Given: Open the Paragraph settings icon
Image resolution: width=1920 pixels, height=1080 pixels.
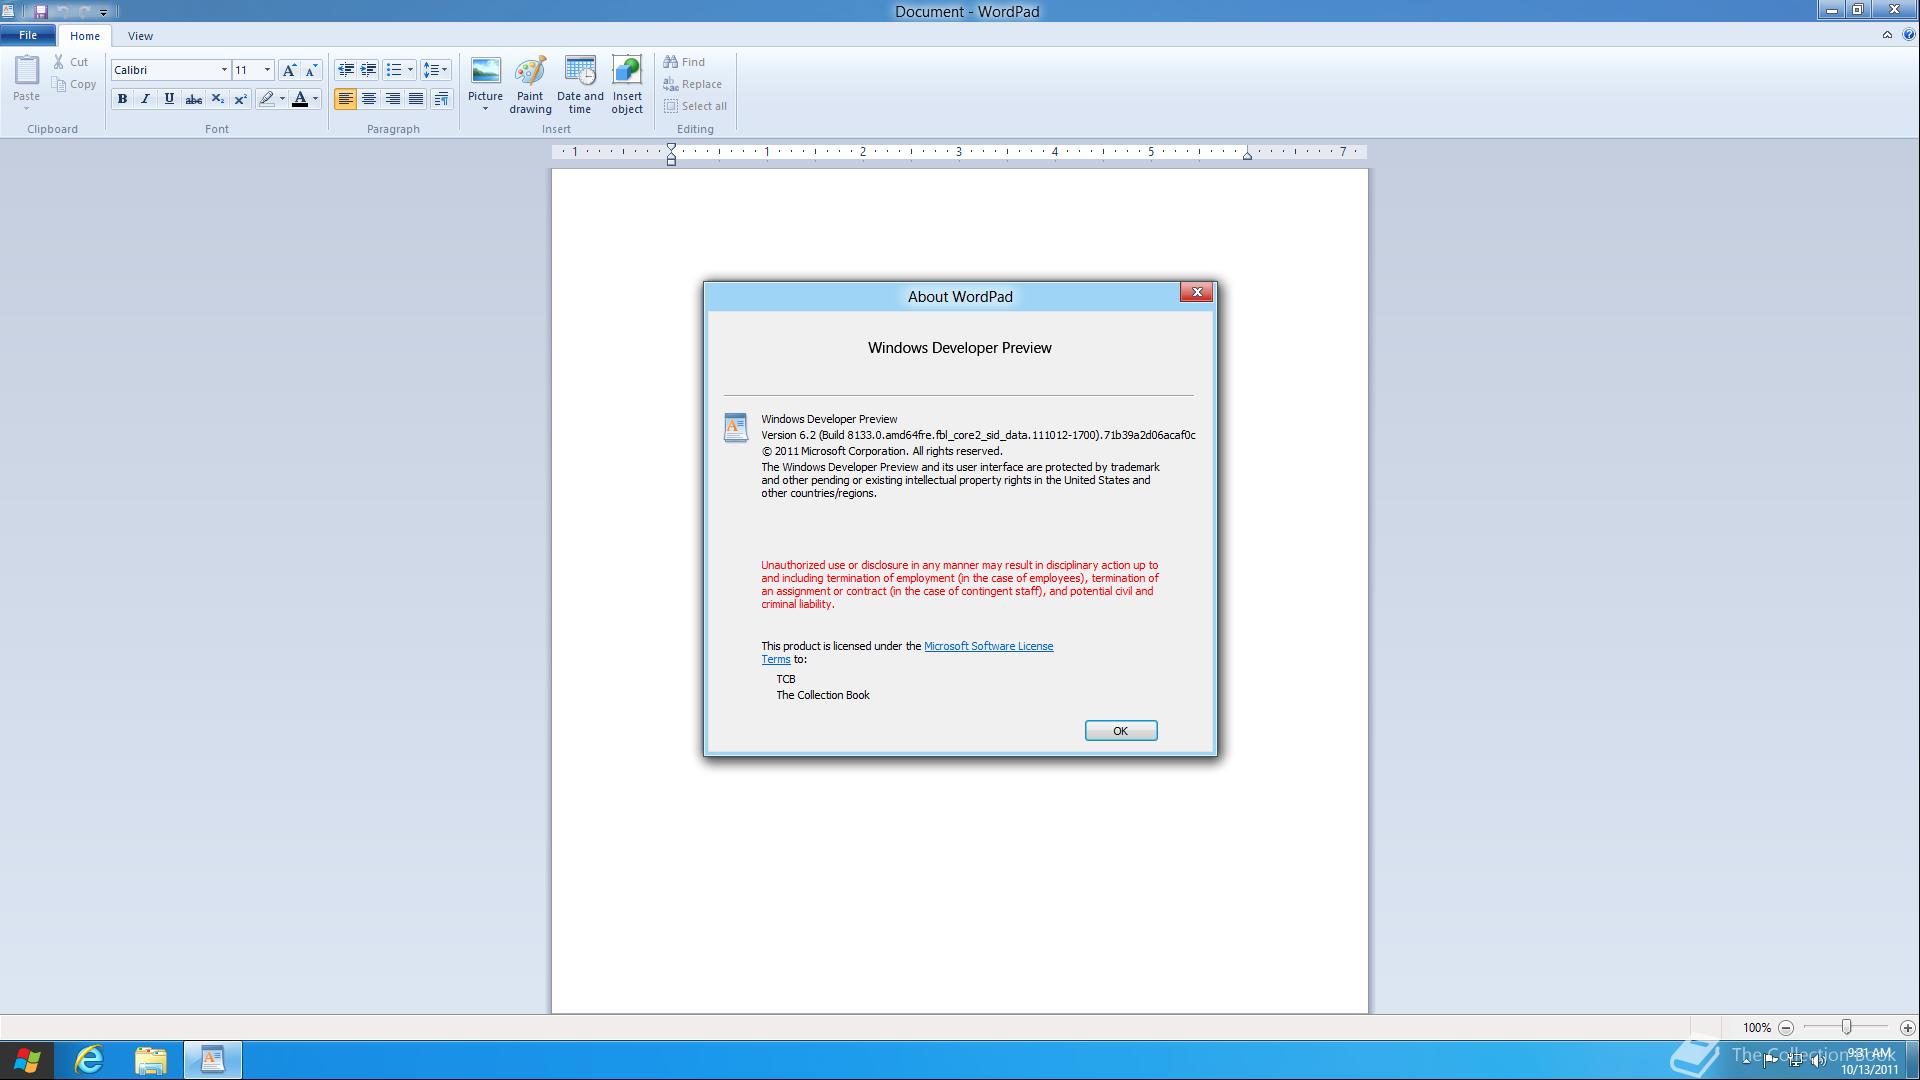Looking at the screenshot, I should pos(441,99).
